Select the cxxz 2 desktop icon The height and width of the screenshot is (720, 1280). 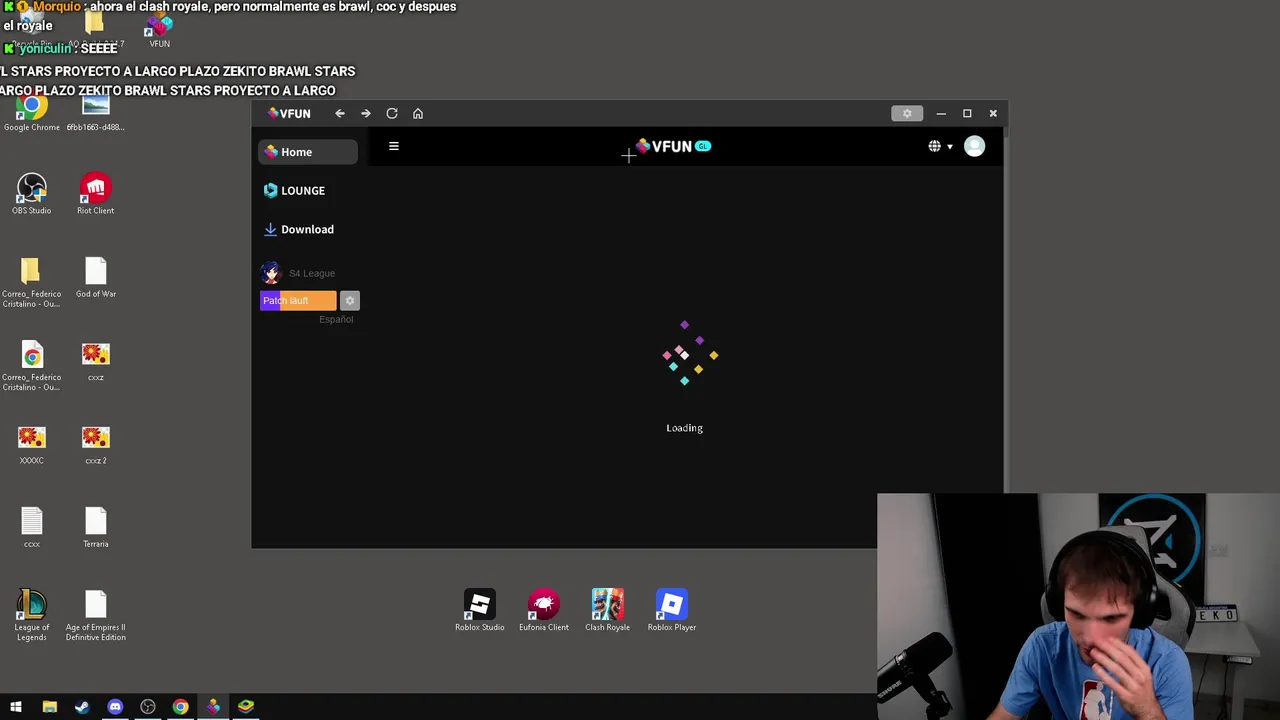pos(96,445)
